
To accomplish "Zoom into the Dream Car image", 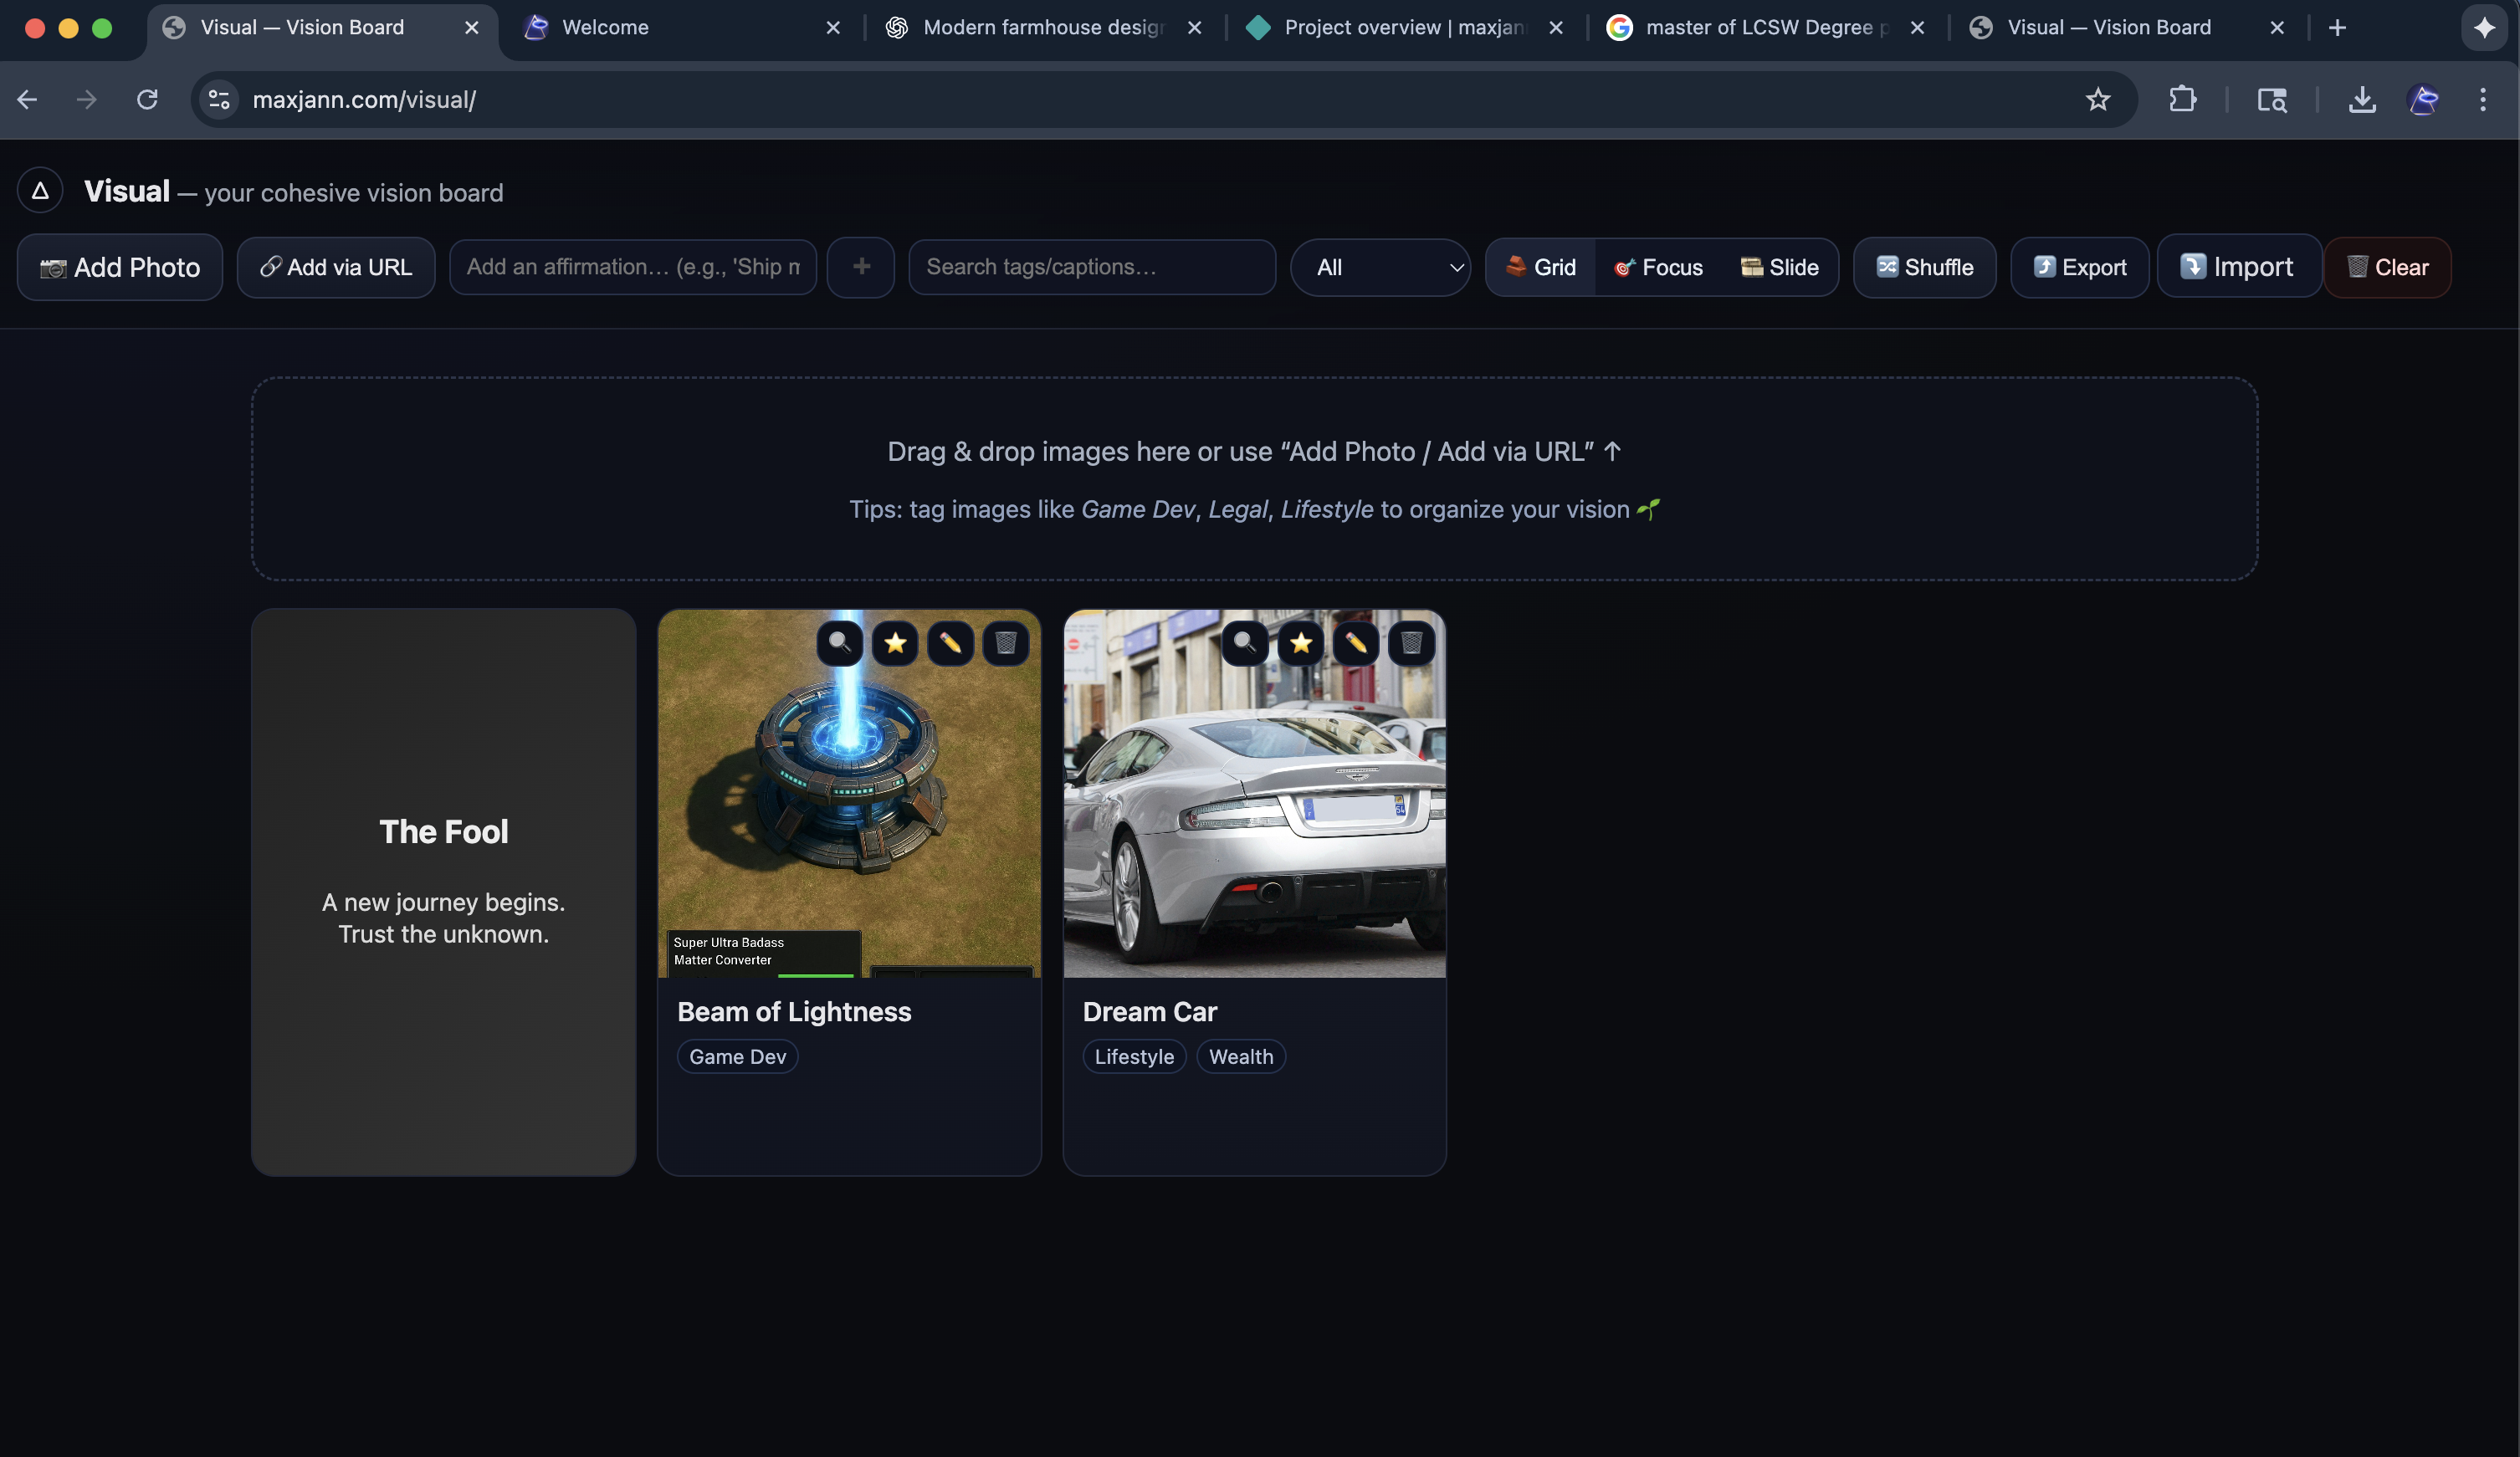I will pos(1245,643).
